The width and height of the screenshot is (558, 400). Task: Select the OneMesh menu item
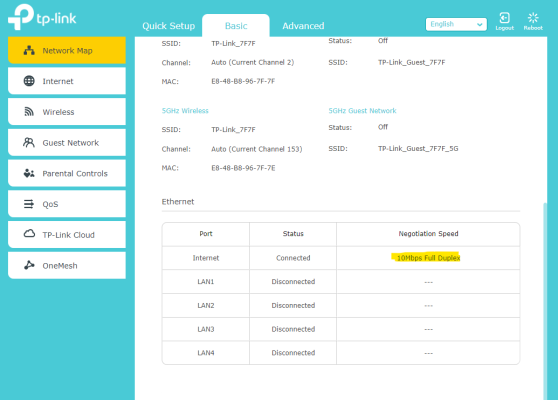(x=67, y=265)
